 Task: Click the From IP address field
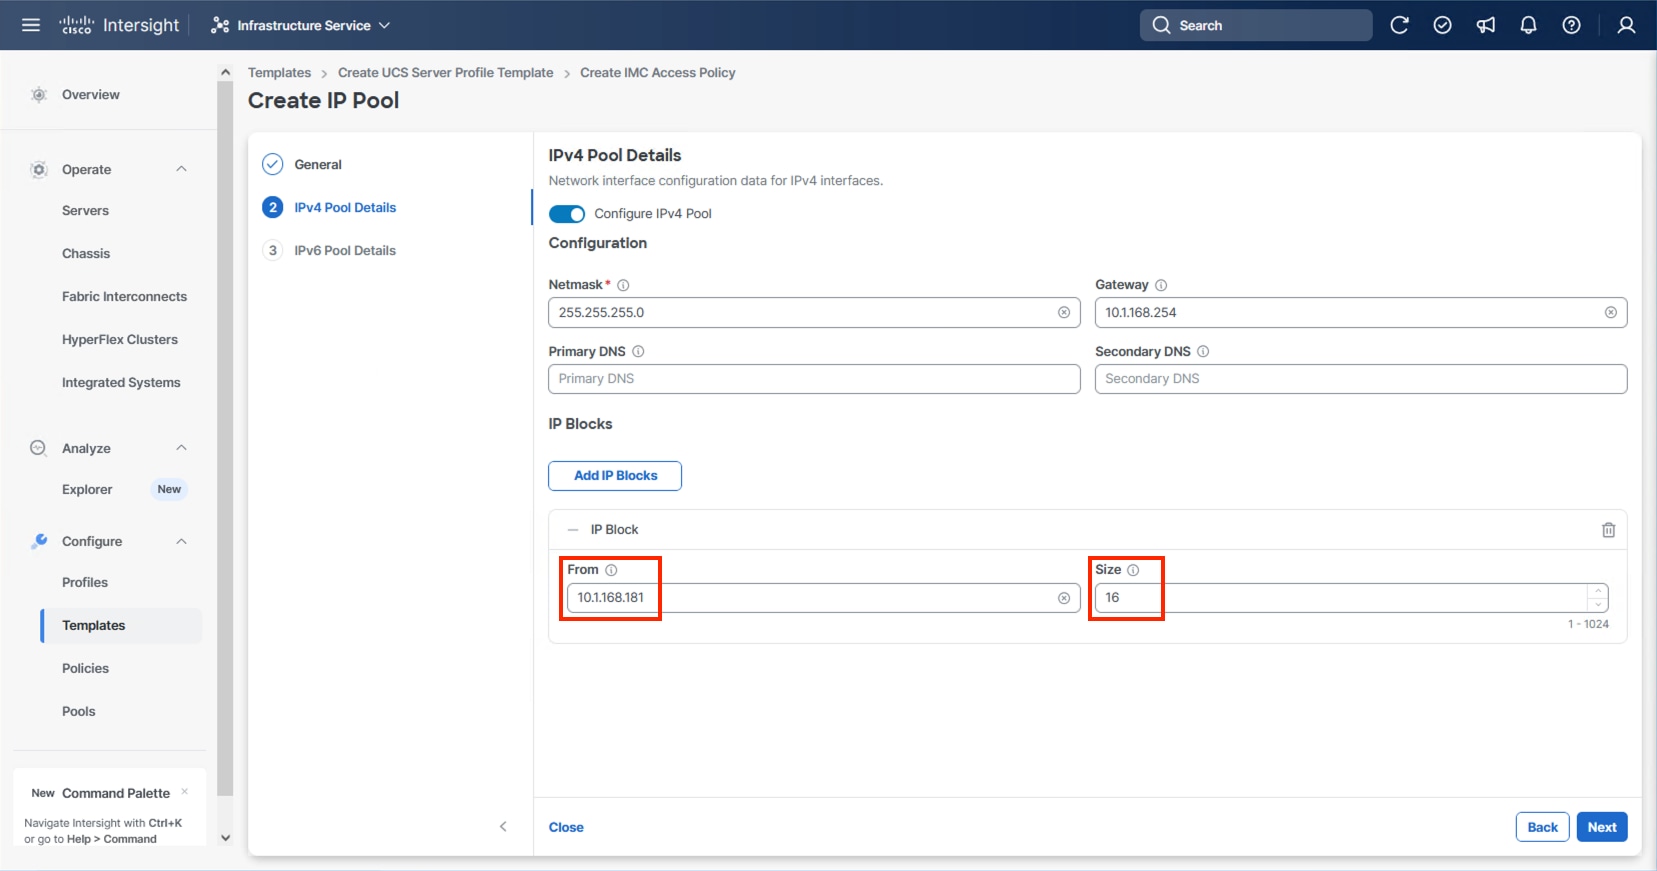tap(824, 598)
